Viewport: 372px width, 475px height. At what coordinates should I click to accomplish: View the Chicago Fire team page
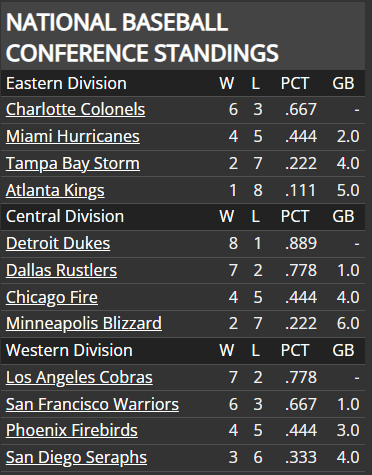[52, 297]
